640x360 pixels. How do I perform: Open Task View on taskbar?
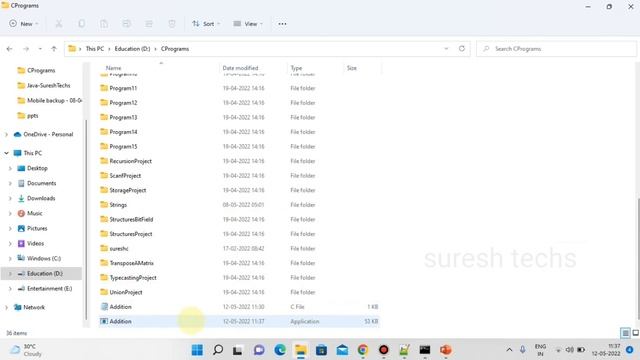coord(238,350)
